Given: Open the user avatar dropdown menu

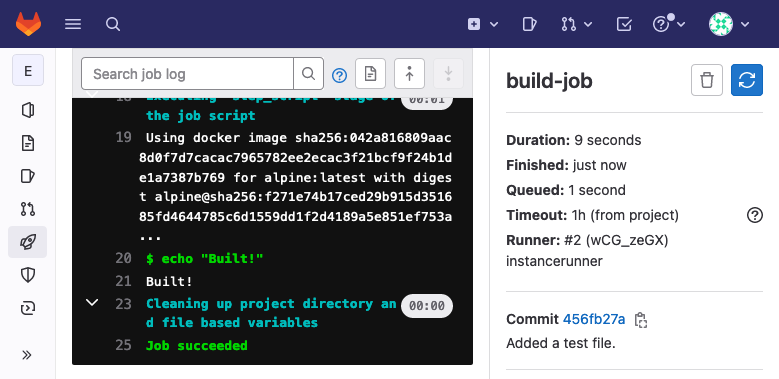Looking at the screenshot, I should tap(729, 24).
